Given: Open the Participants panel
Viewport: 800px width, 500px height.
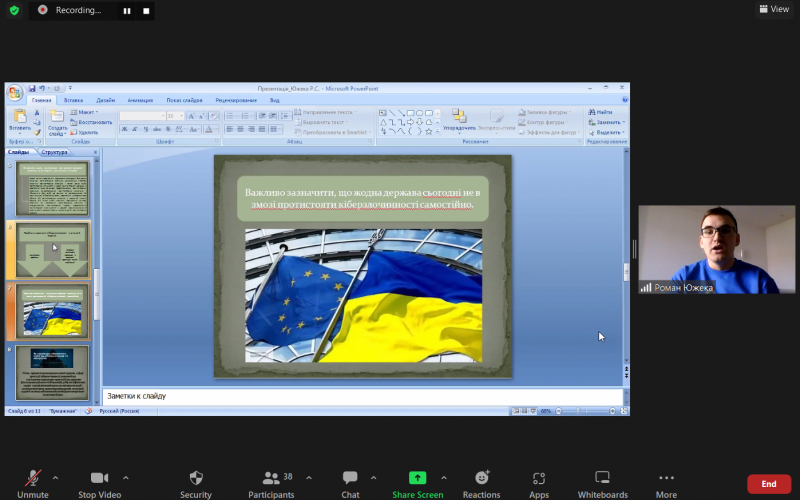Looking at the screenshot, I should 271,484.
